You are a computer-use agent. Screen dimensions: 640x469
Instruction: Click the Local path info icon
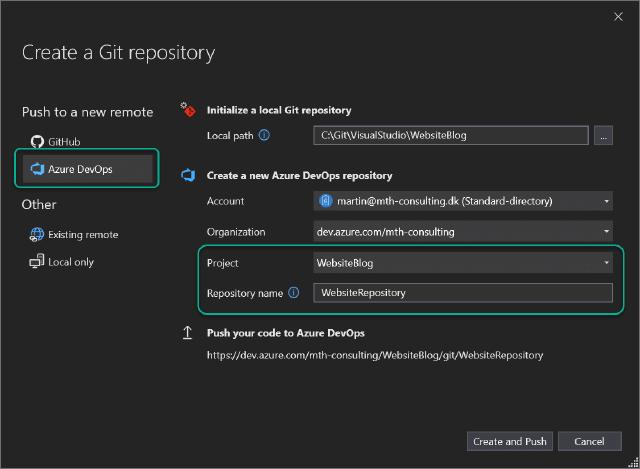point(264,135)
